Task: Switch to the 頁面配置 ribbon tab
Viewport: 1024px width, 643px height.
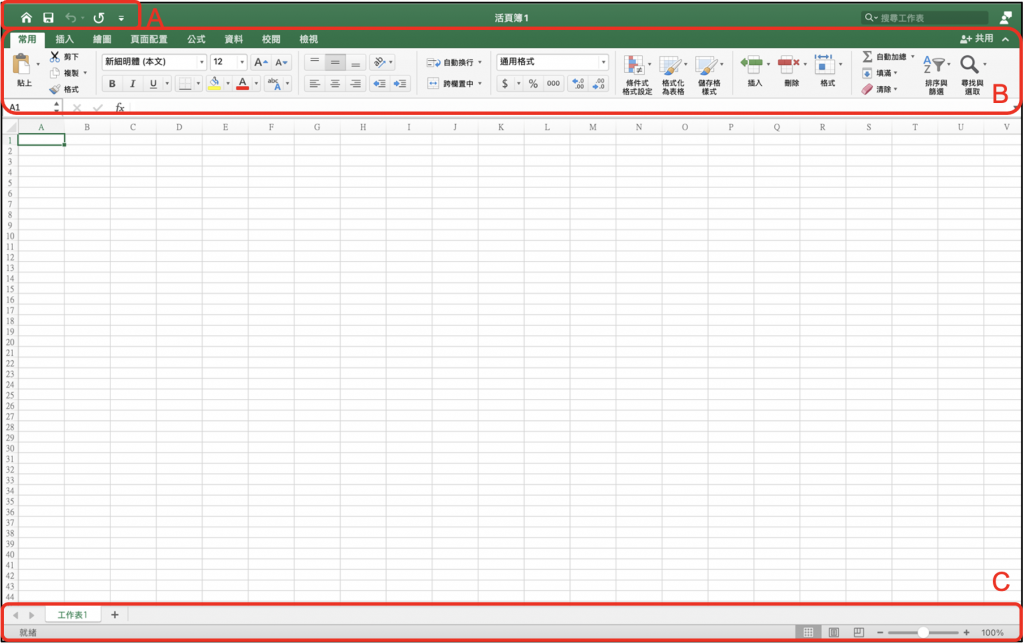Action: click(x=149, y=39)
